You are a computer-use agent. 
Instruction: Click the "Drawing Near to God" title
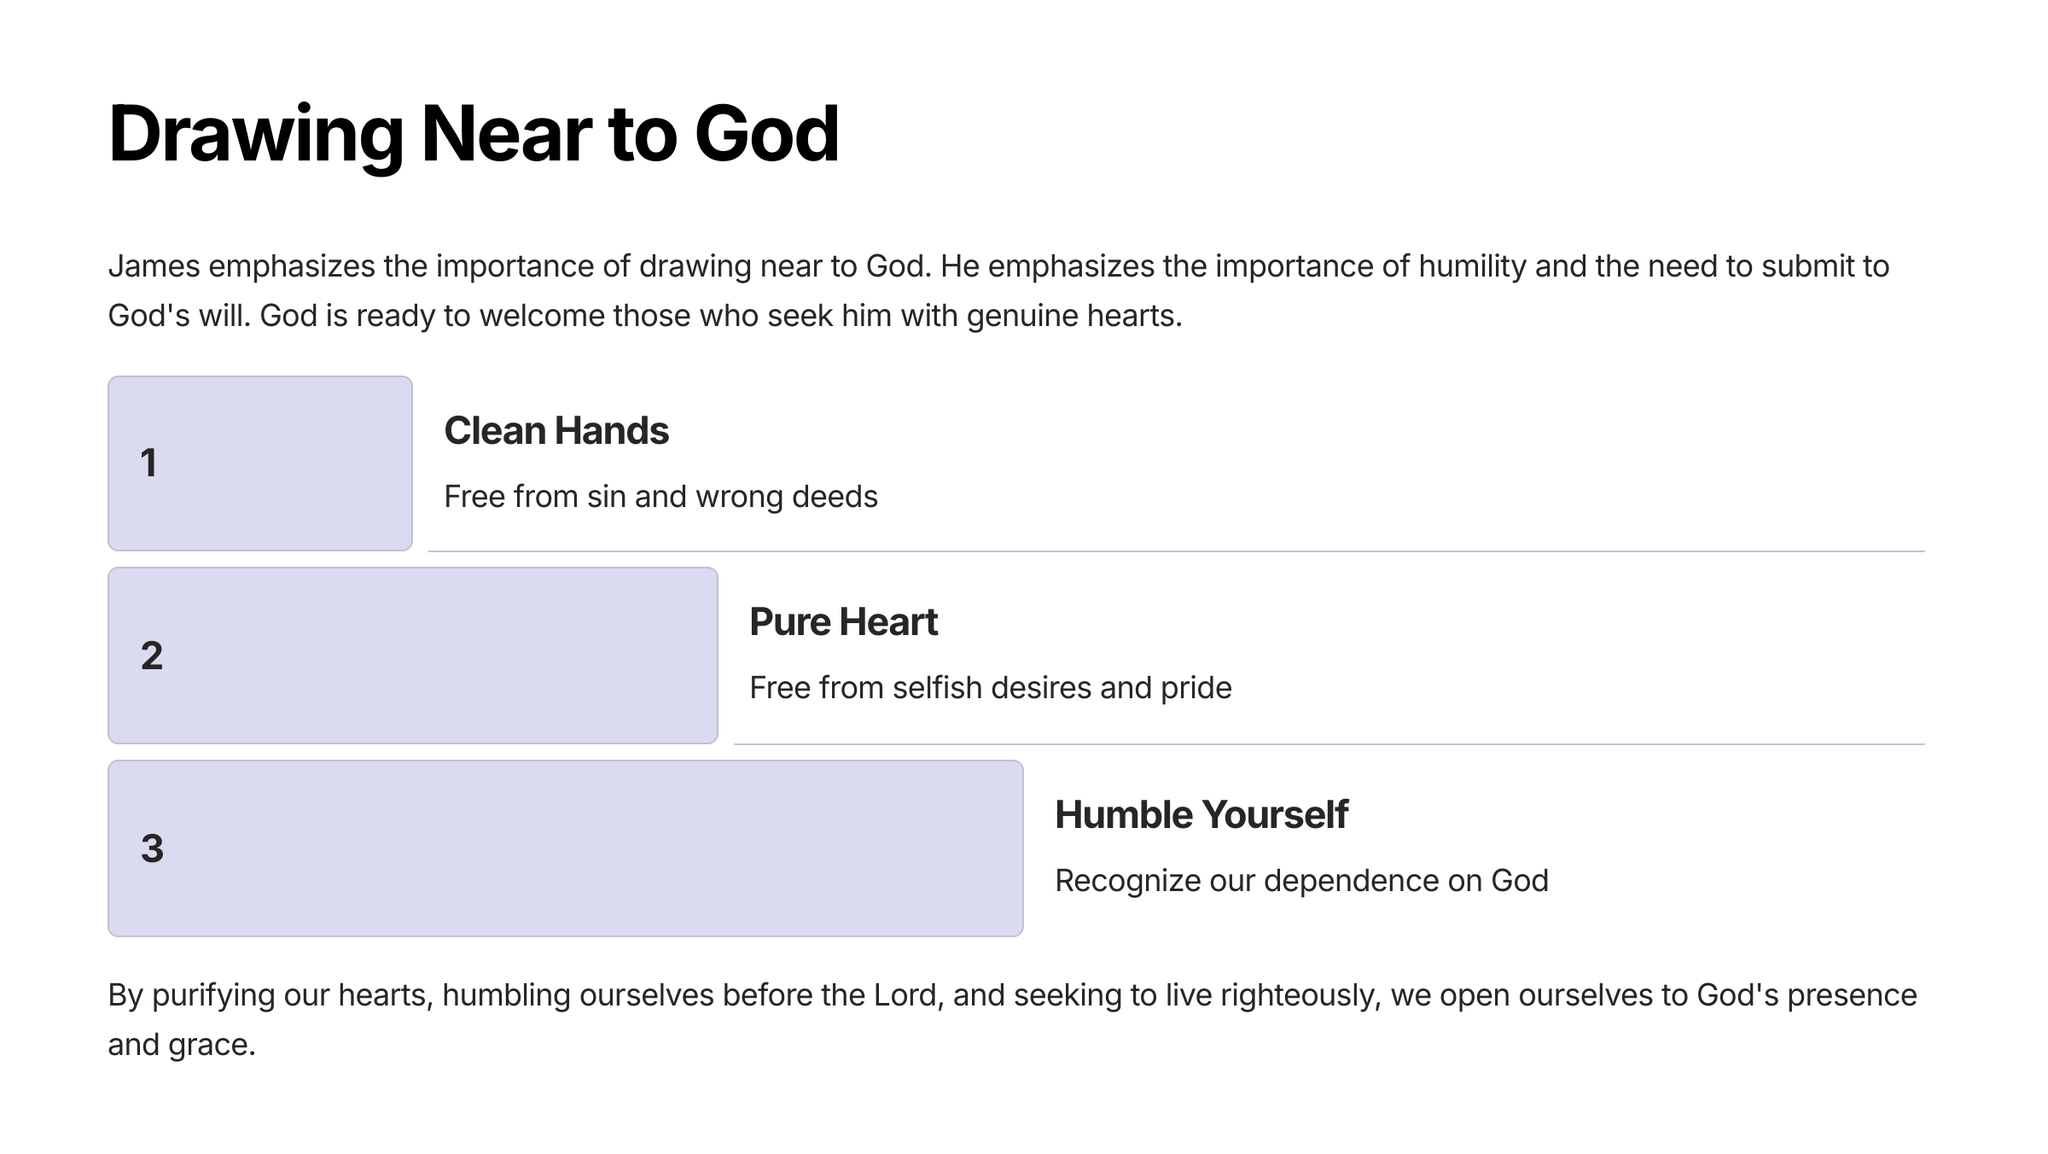pos(473,134)
